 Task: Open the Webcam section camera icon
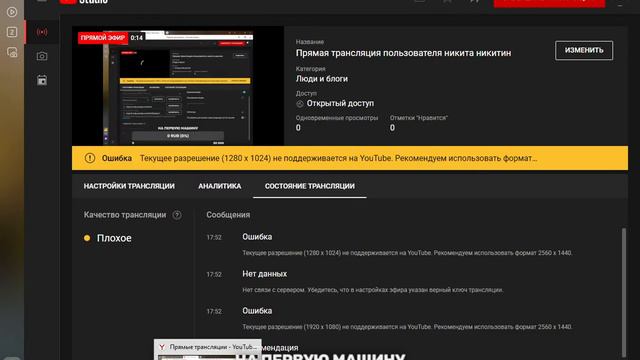(42, 56)
